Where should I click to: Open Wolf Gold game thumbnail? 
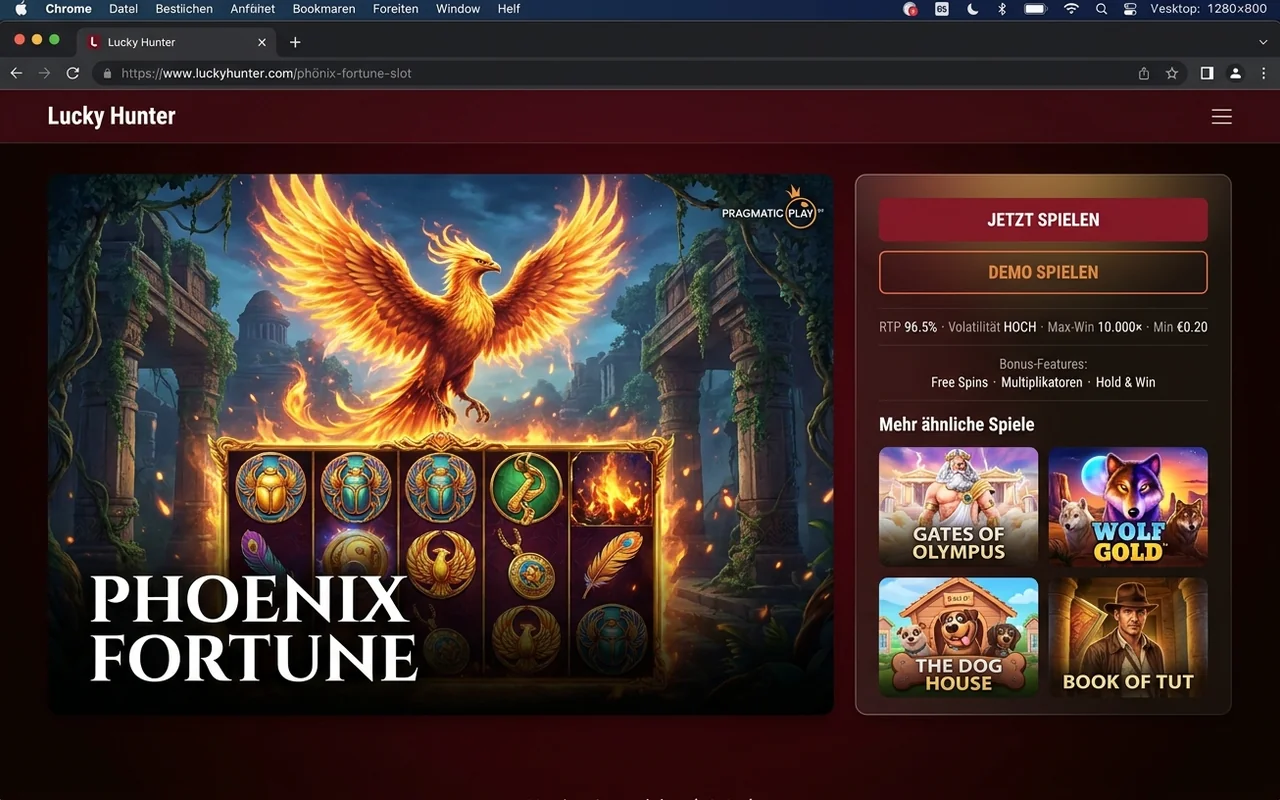point(1128,507)
